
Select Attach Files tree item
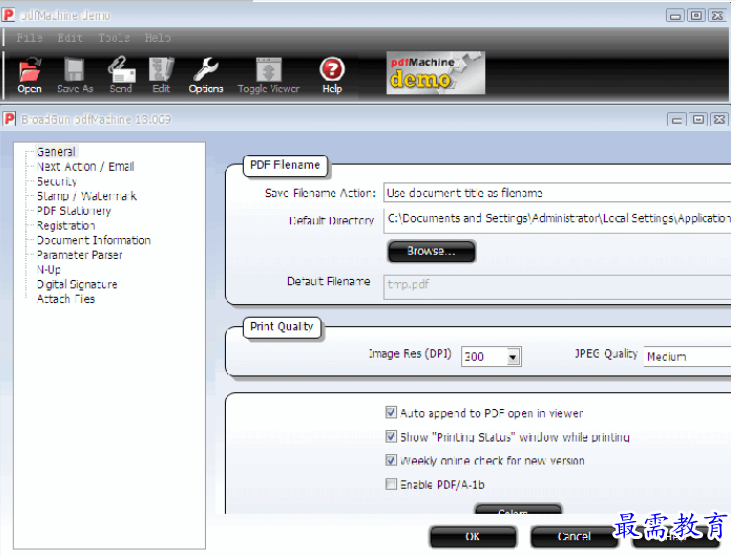(66, 299)
